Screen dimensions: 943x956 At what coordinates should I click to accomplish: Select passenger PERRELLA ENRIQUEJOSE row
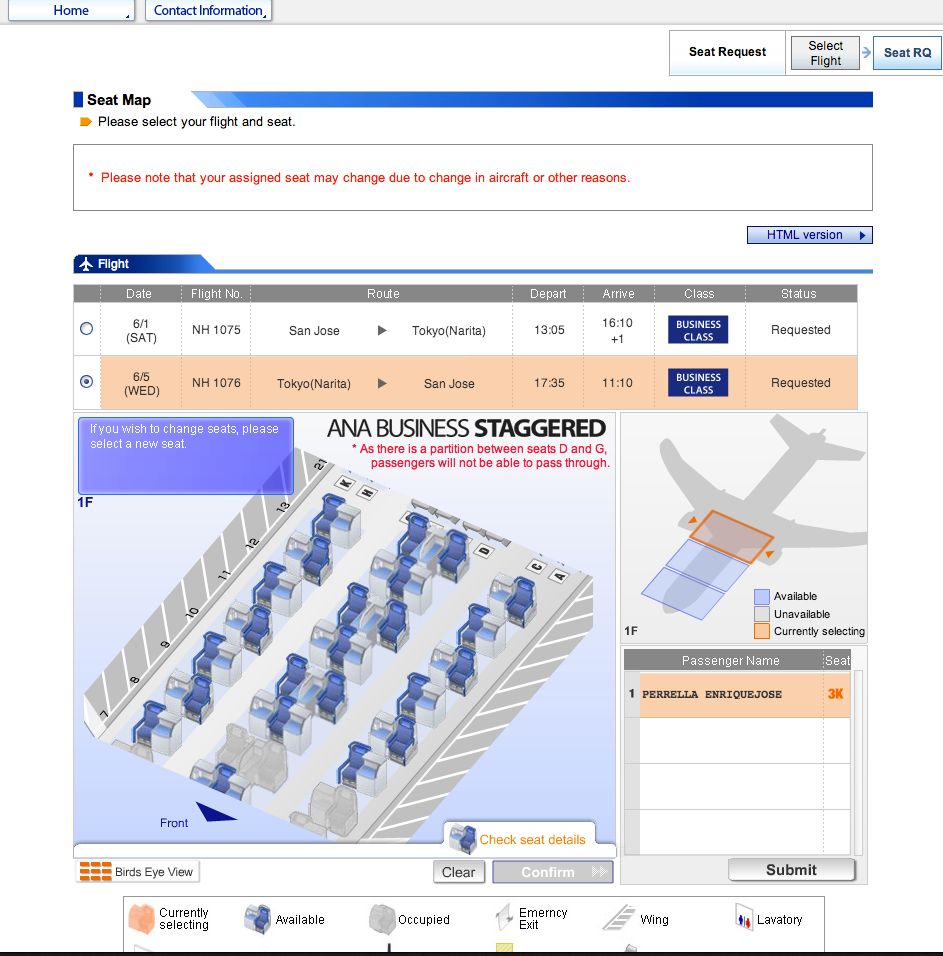(x=737, y=694)
